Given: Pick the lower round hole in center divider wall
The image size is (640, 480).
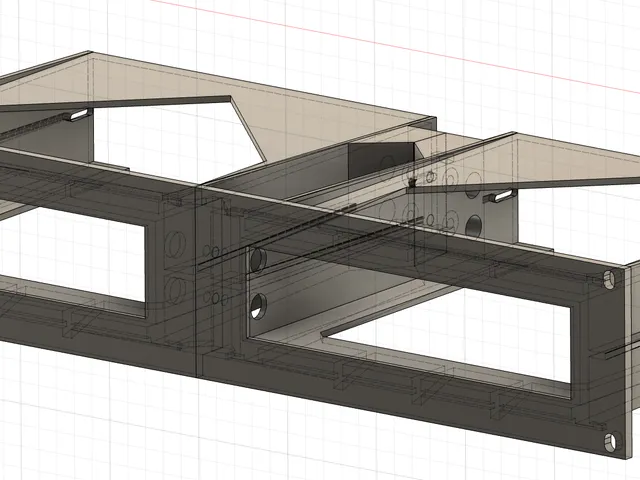Looking at the screenshot, I should [259, 306].
